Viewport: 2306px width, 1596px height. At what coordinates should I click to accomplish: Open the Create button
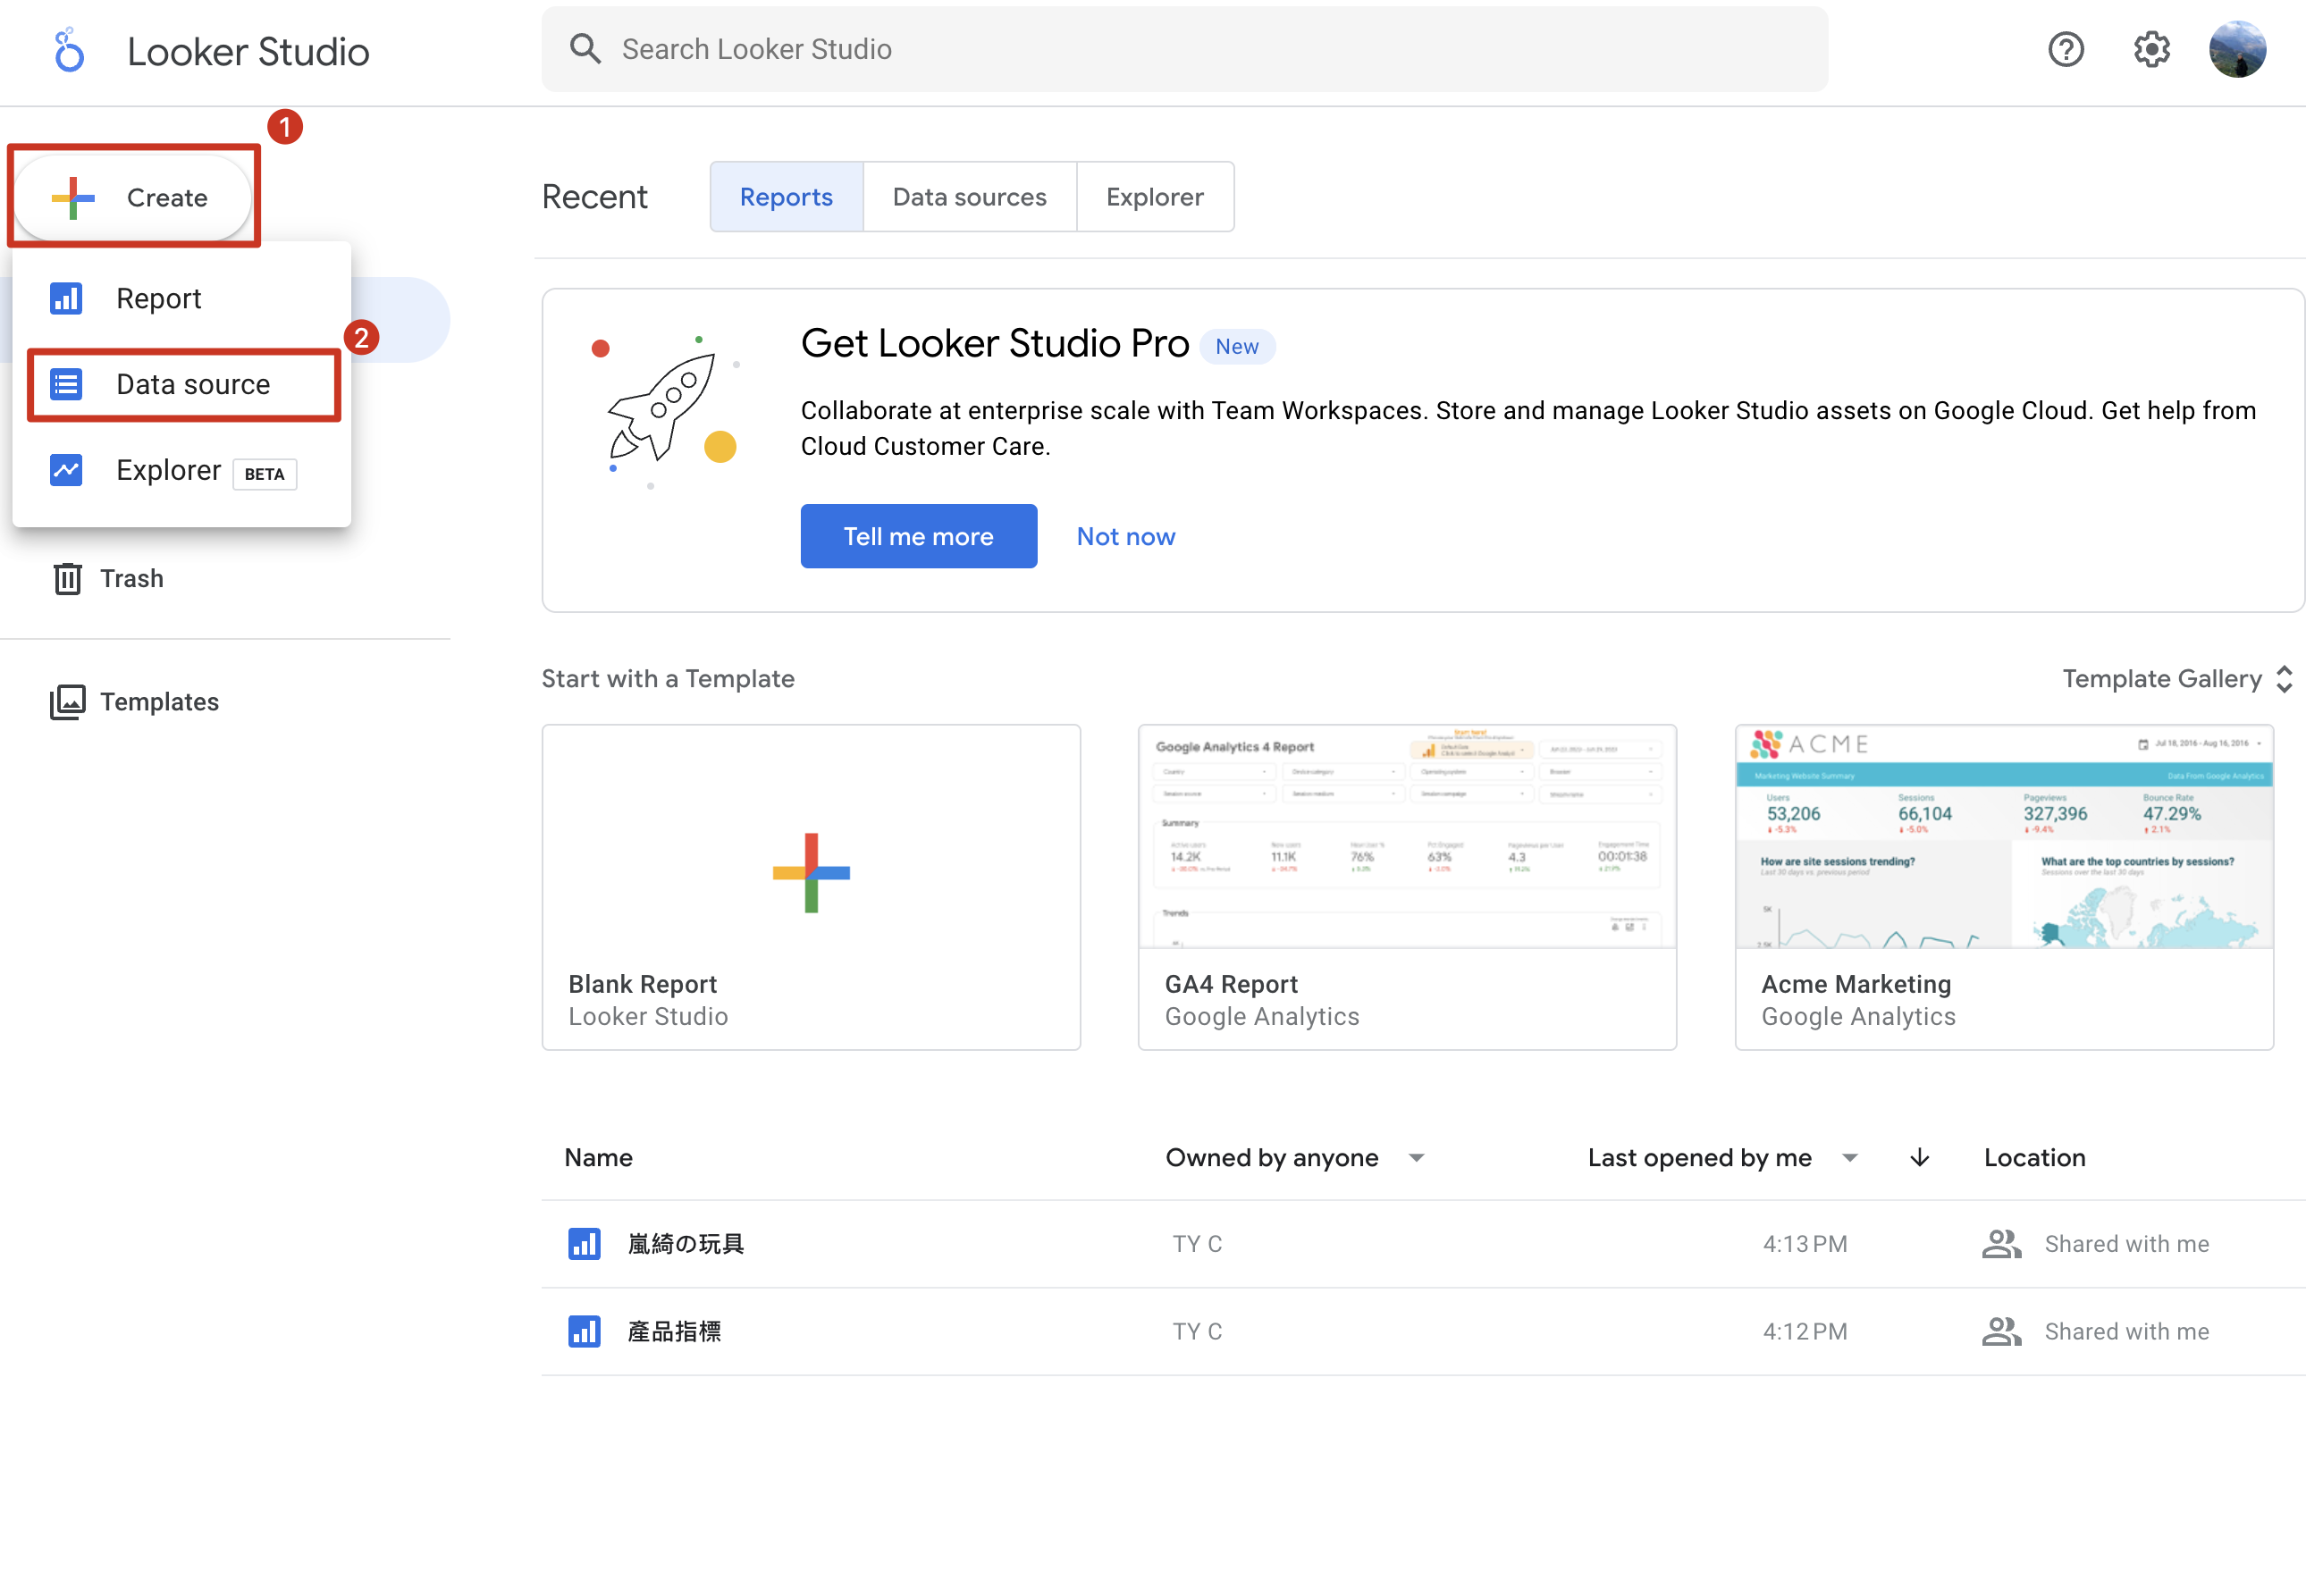133,198
